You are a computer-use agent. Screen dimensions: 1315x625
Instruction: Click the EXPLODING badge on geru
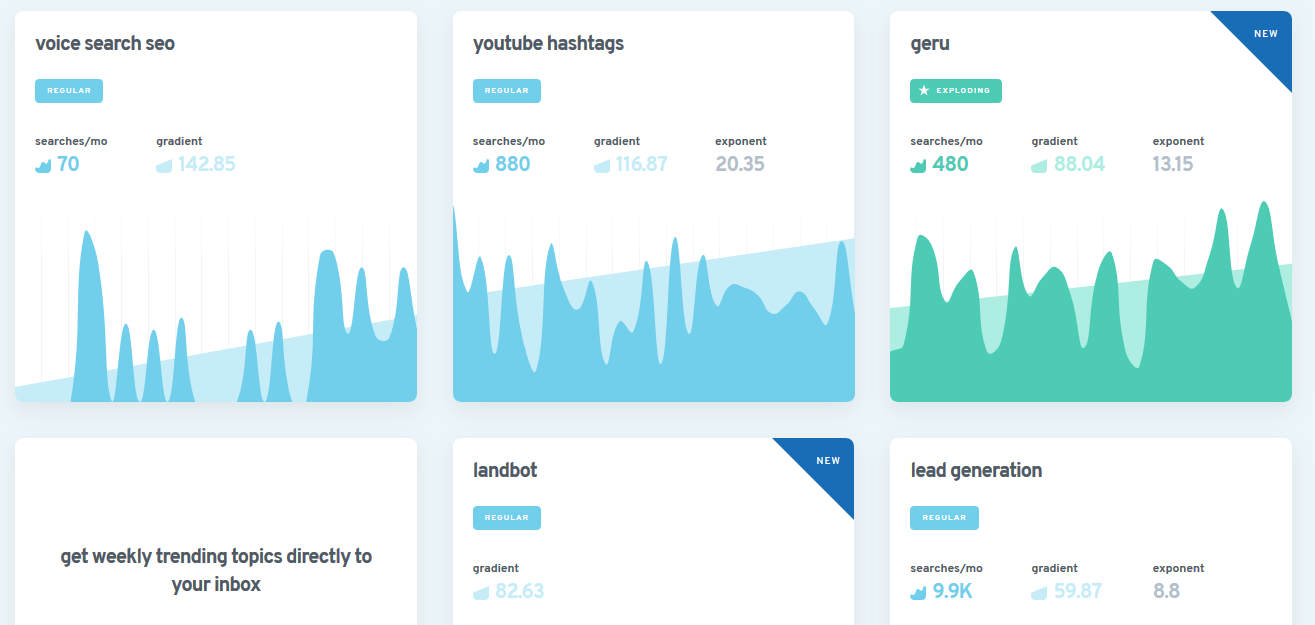coord(956,91)
